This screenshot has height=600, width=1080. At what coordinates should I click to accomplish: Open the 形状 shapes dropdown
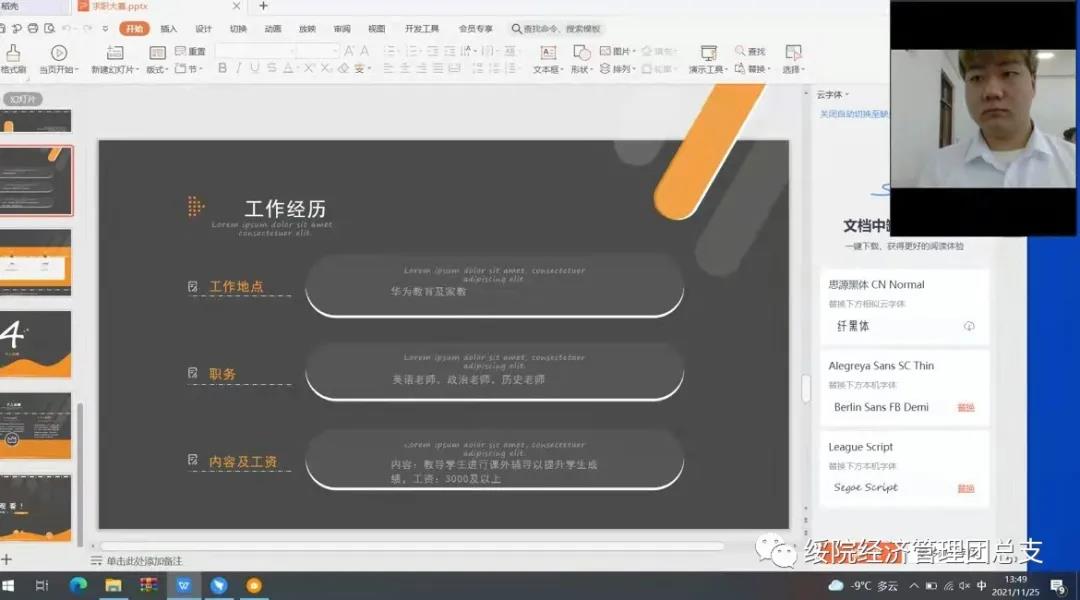click(591, 70)
